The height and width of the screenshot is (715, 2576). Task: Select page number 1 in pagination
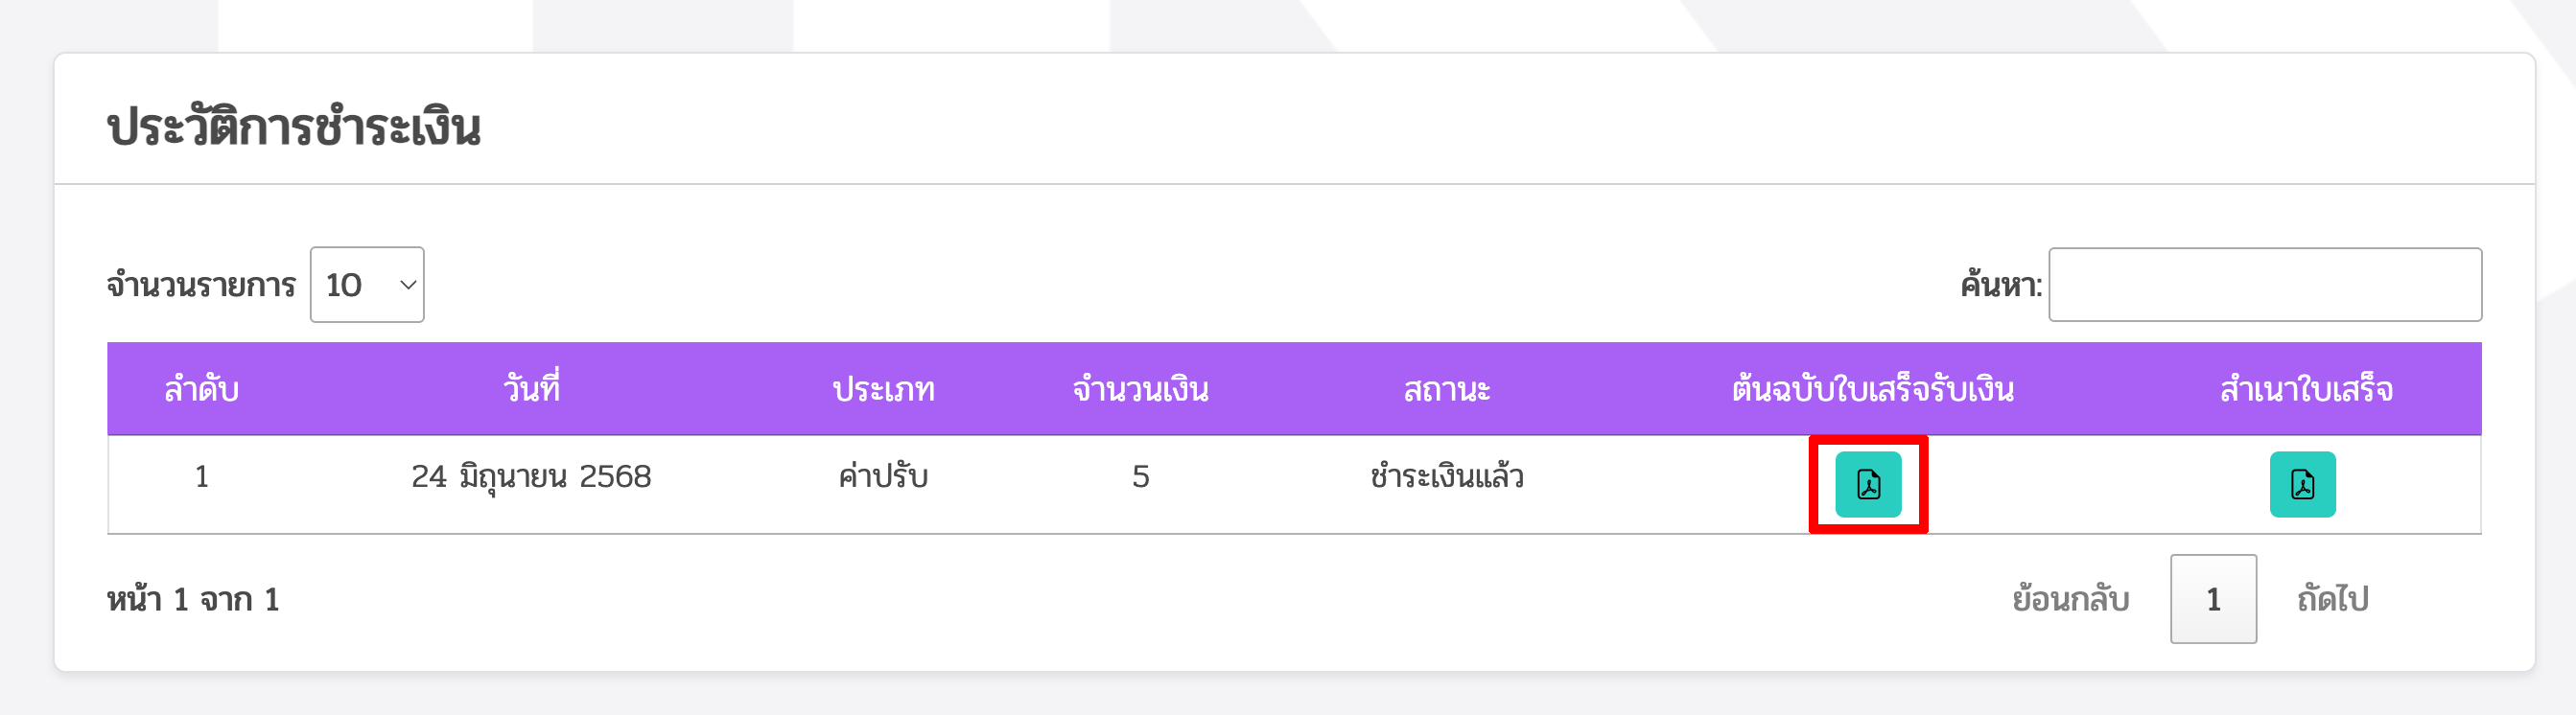click(2213, 599)
